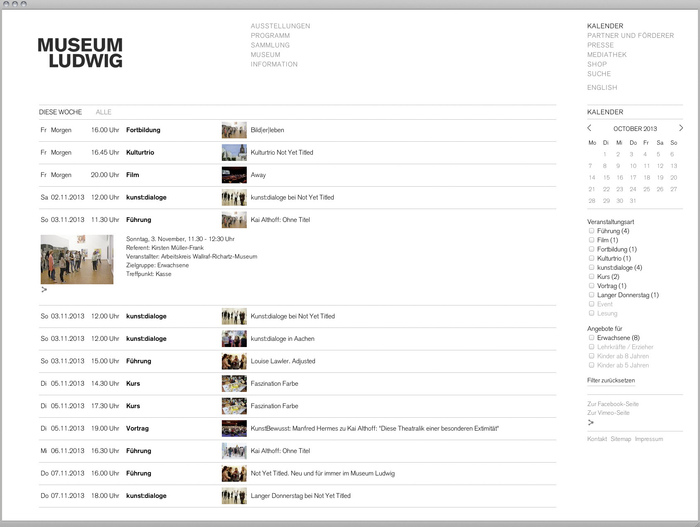Go to previous month in calendar

[589, 128]
